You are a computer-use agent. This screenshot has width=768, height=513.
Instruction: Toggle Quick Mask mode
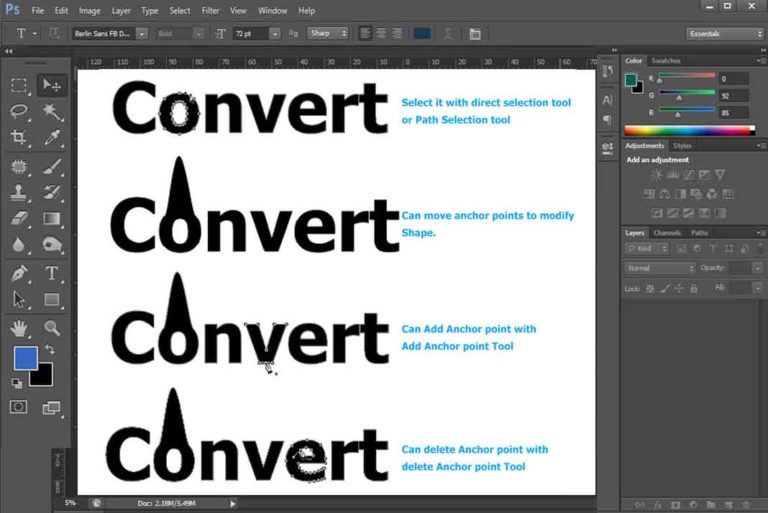19,406
